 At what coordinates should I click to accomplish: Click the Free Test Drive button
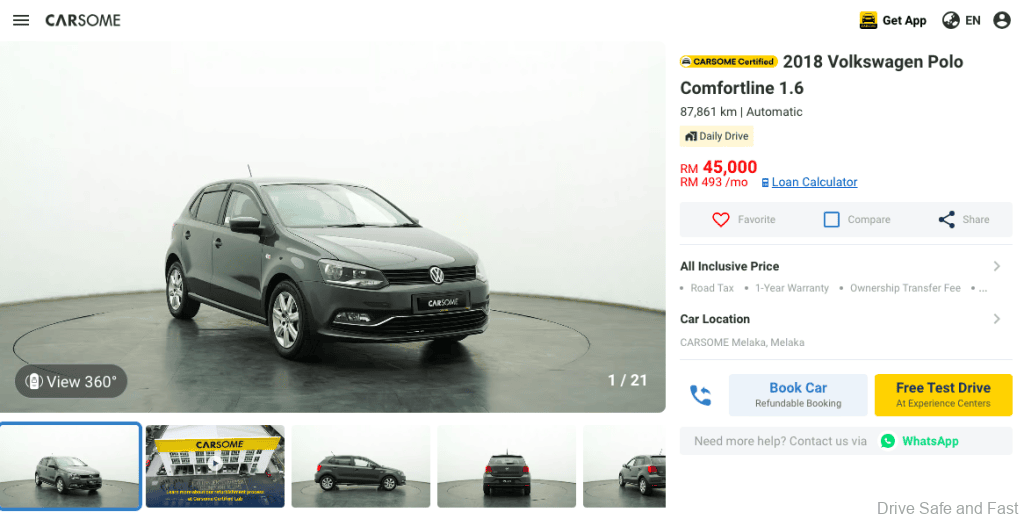point(943,395)
